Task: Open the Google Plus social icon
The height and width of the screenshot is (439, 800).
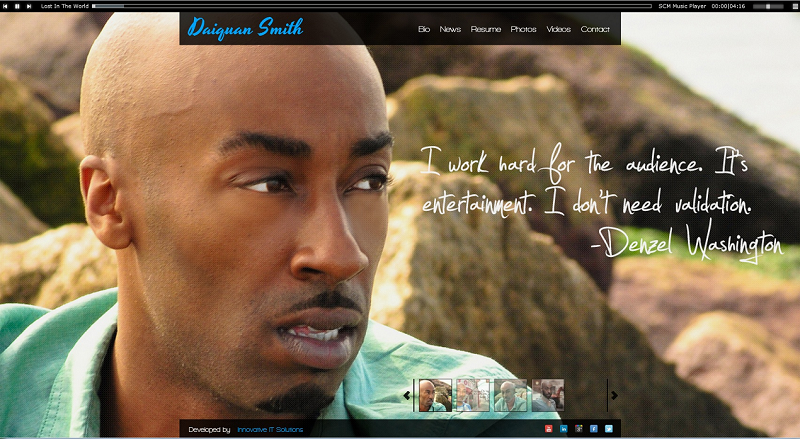Action: tap(579, 429)
